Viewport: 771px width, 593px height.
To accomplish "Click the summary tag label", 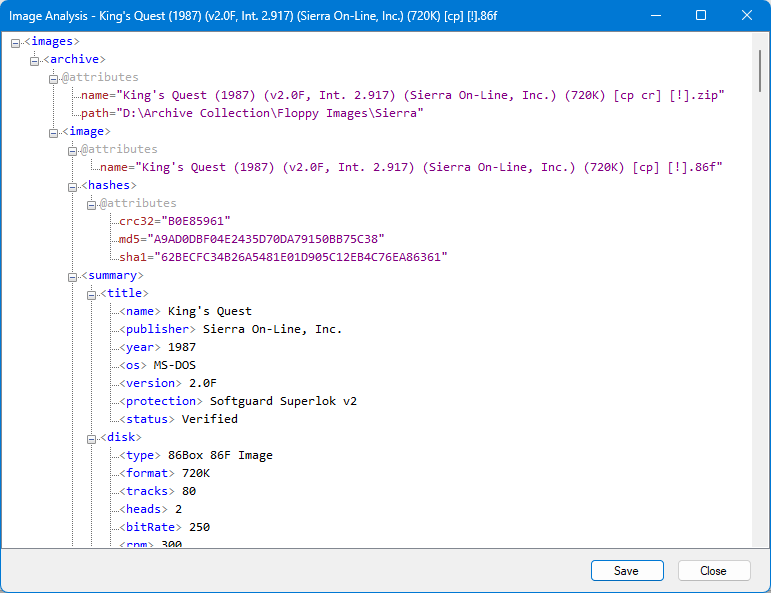I will tap(112, 275).
